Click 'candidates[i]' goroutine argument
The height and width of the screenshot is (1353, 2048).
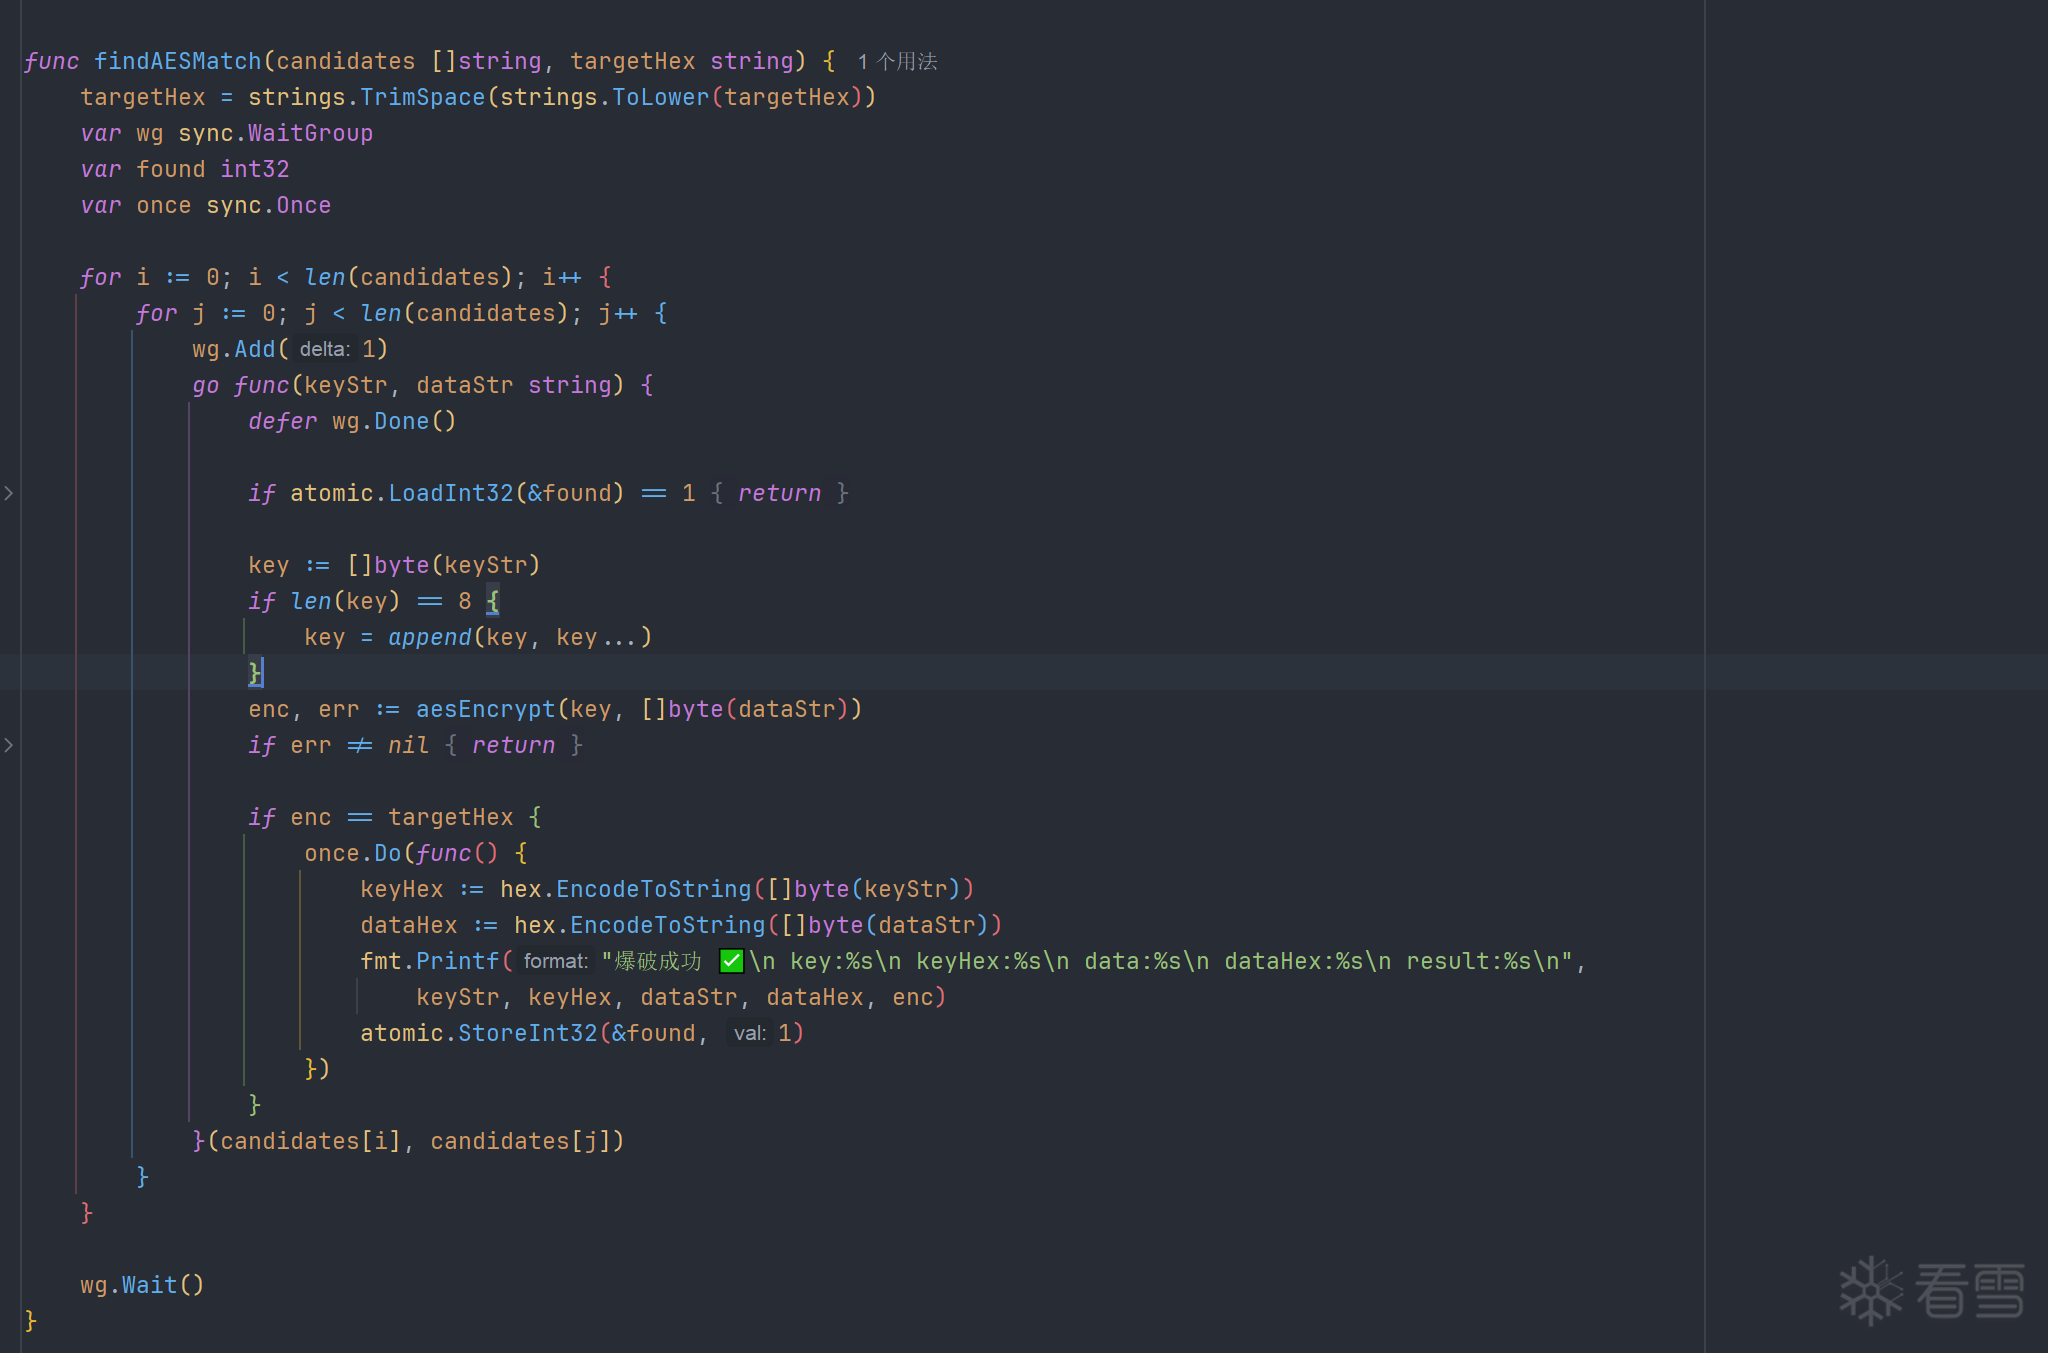(310, 1141)
